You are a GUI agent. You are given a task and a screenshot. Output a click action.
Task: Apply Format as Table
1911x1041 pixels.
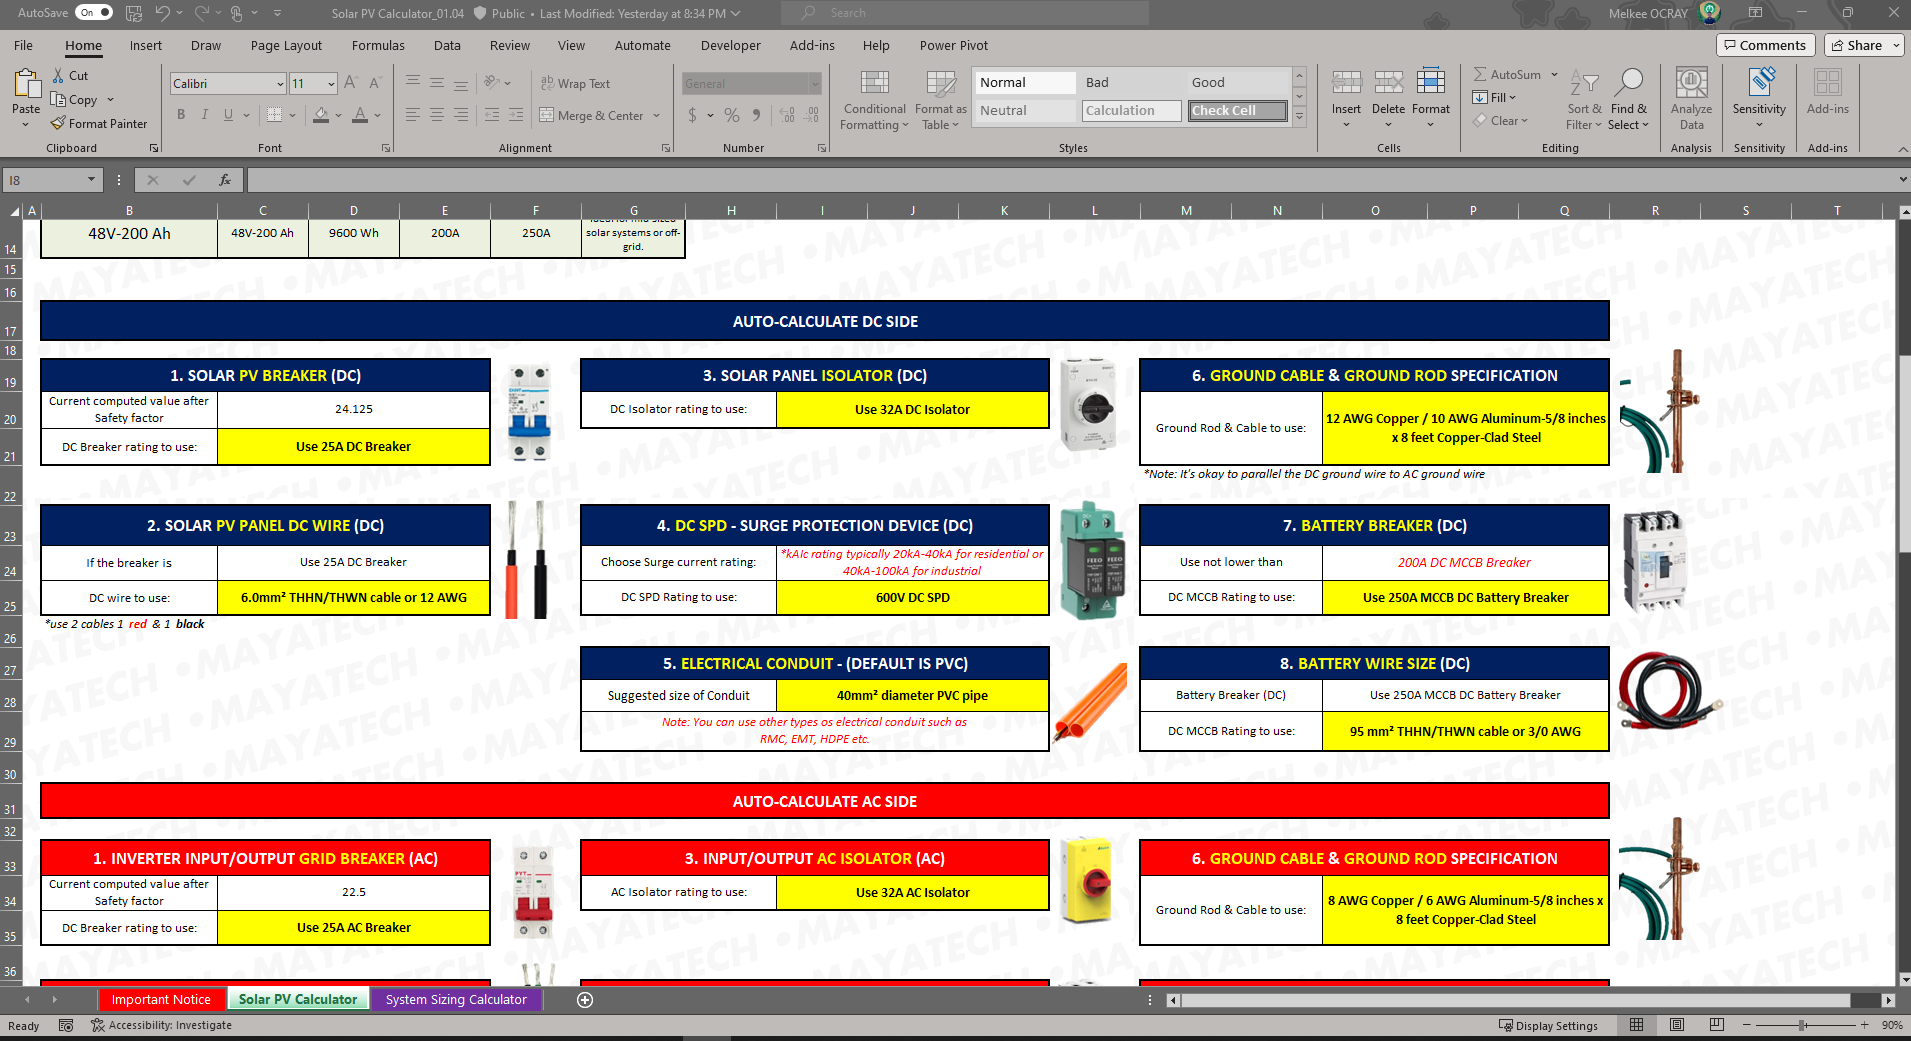pos(939,99)
